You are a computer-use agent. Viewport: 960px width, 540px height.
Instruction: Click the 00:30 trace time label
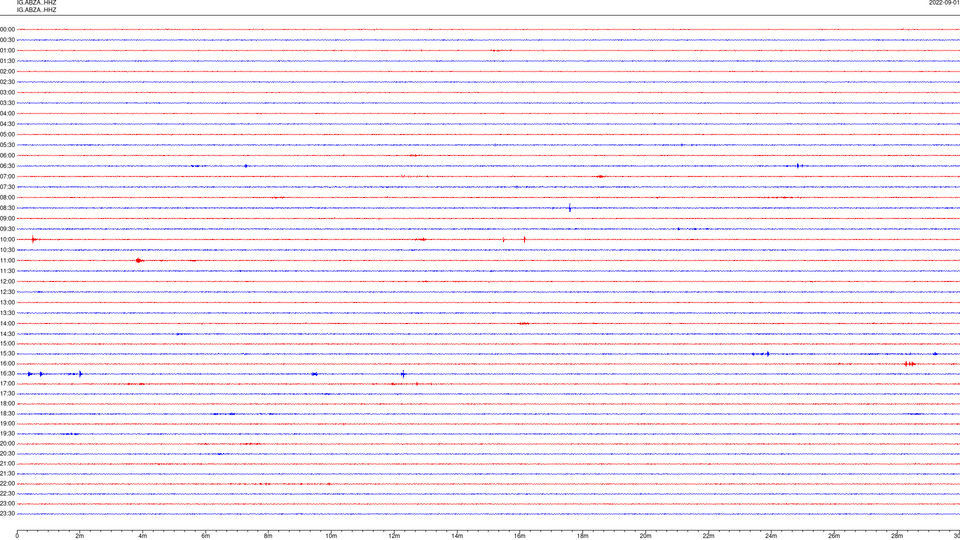pos(7,40)
